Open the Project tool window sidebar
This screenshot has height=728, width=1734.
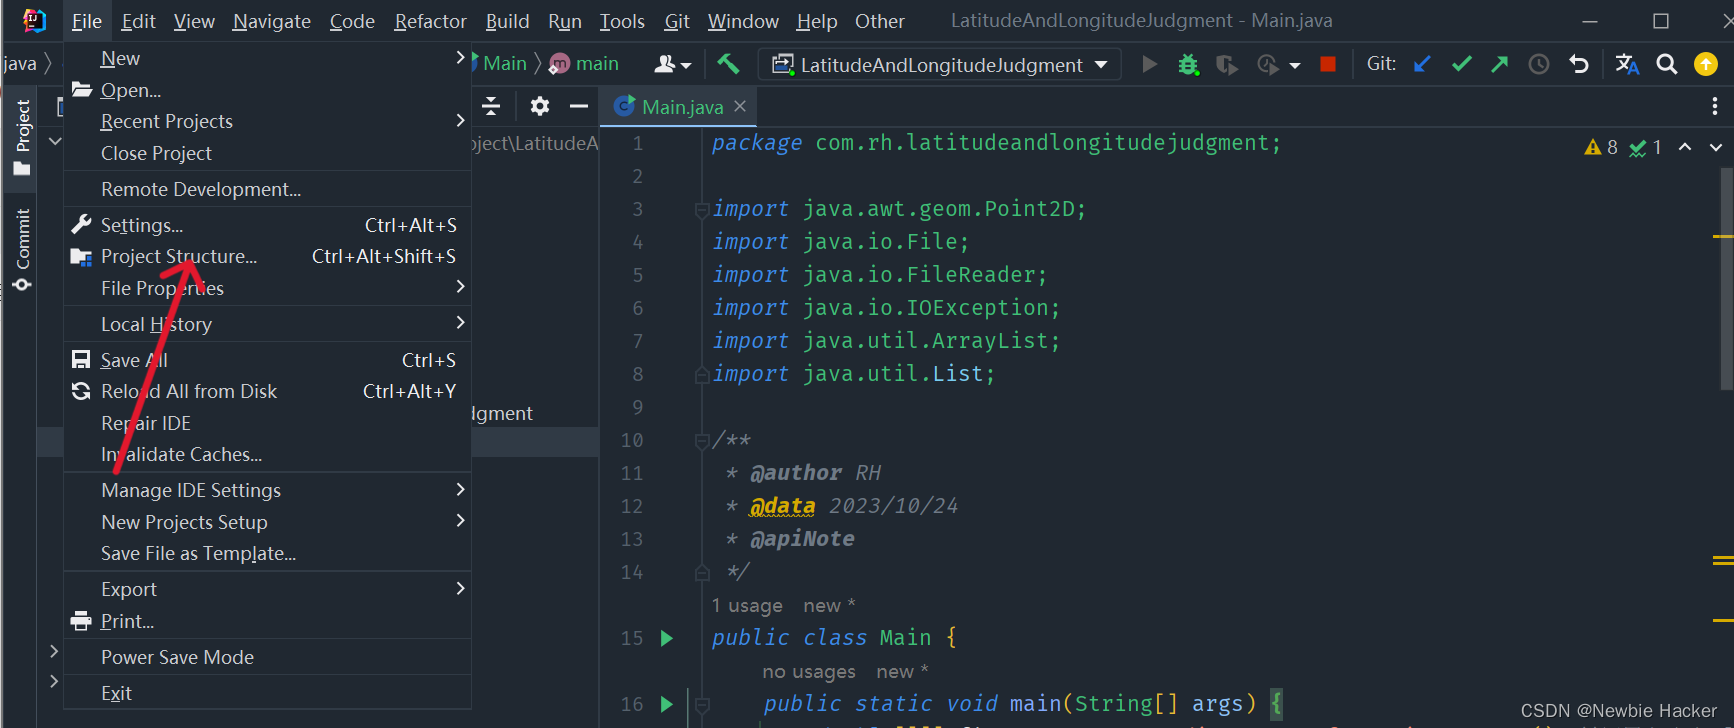pyautogui.click(x=22, y=138)
